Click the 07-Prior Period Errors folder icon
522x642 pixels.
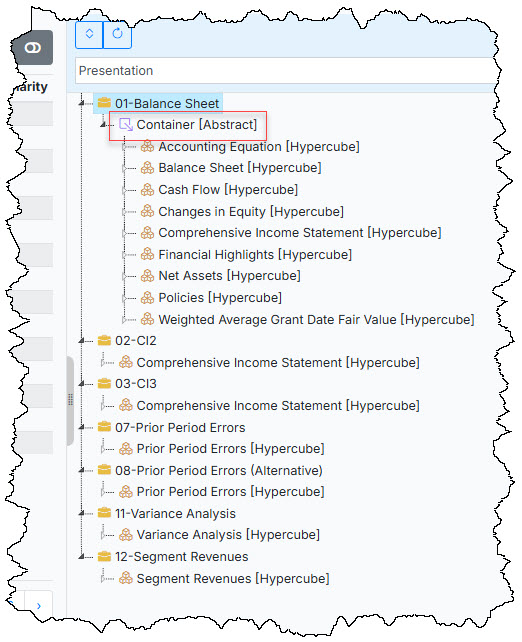(104, 427)
